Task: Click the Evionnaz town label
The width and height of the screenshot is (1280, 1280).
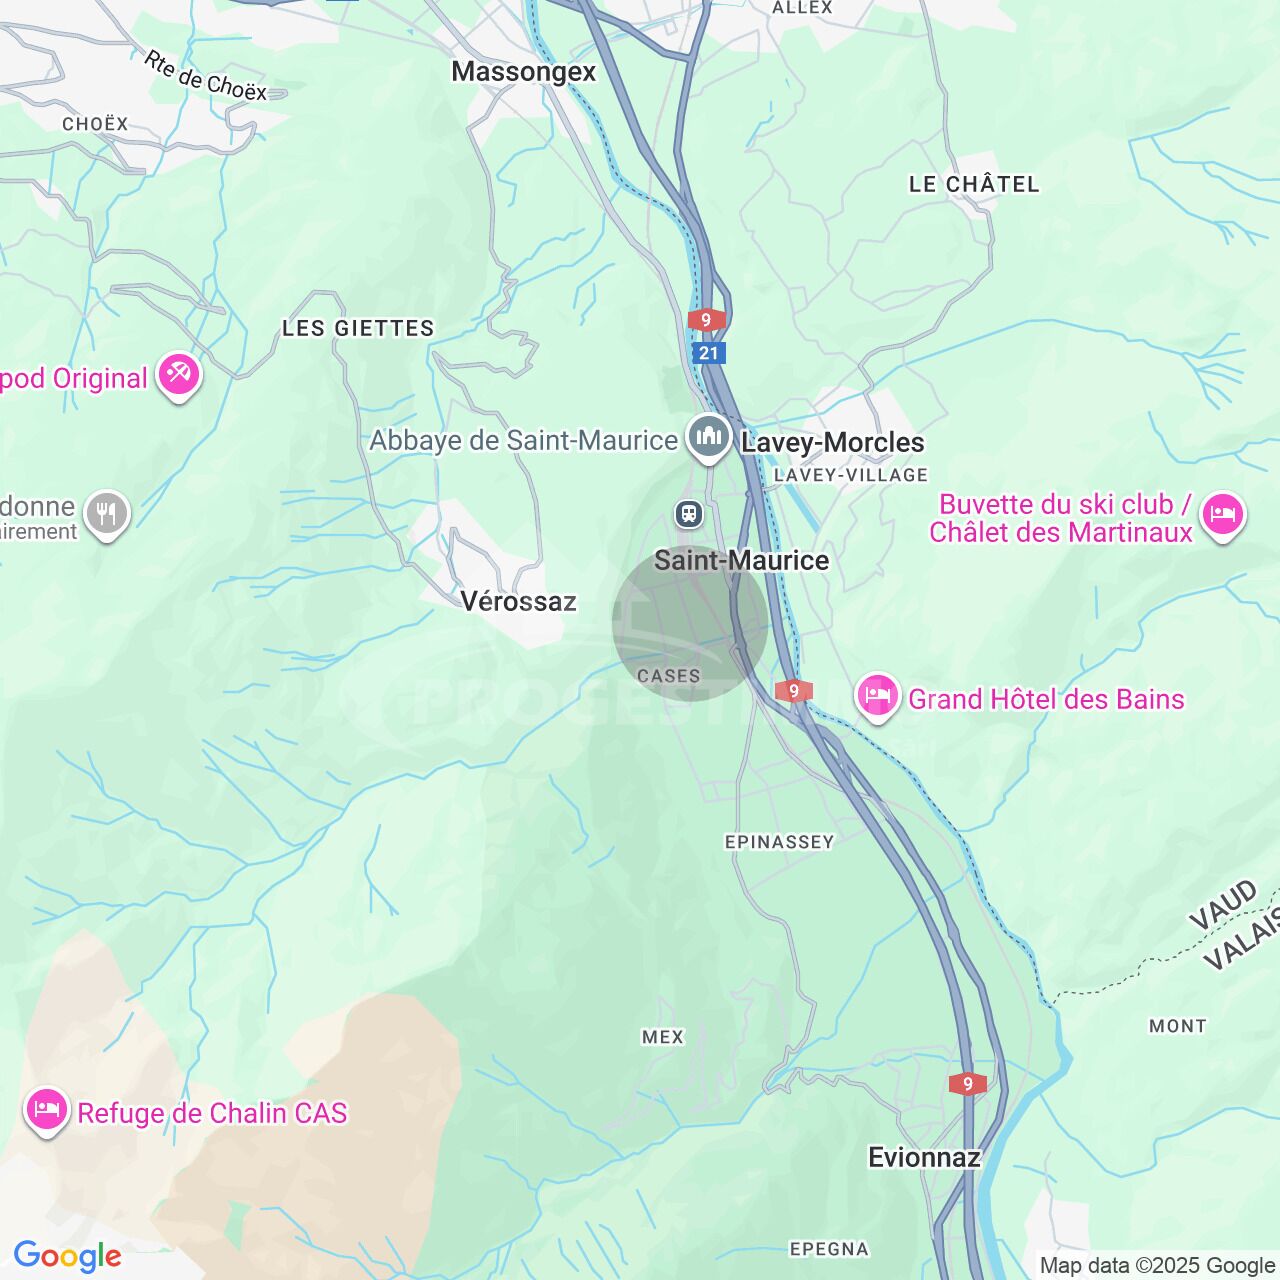Action: pos(924,1157)
